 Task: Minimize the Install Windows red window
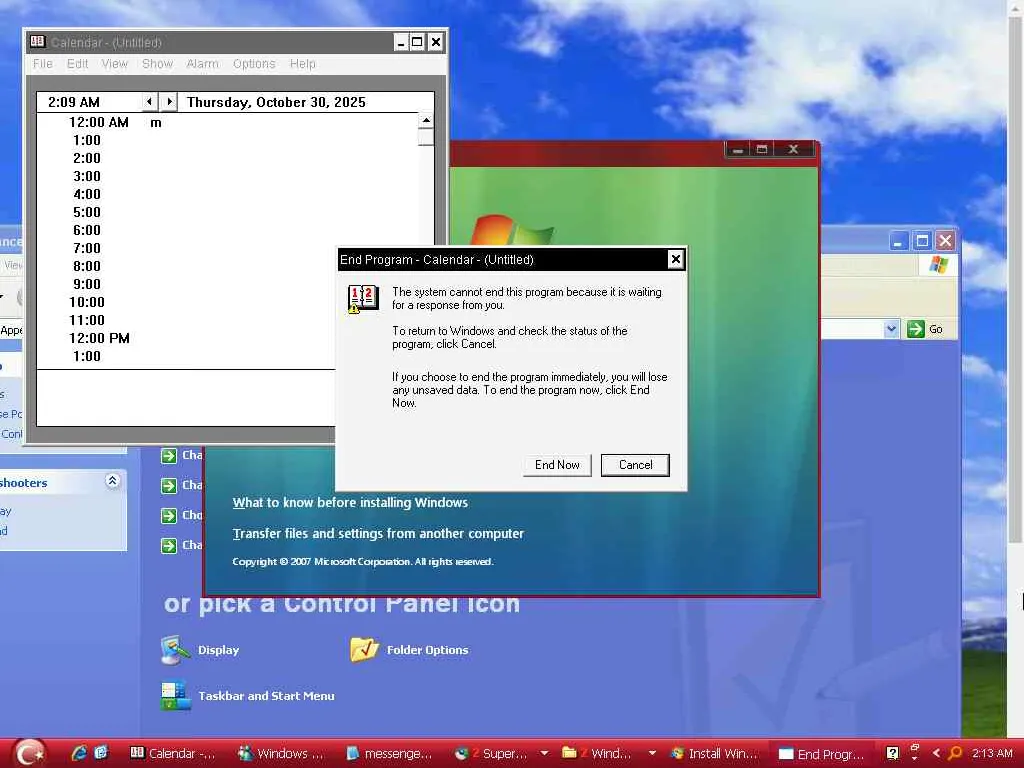click(x=738, y=150)
